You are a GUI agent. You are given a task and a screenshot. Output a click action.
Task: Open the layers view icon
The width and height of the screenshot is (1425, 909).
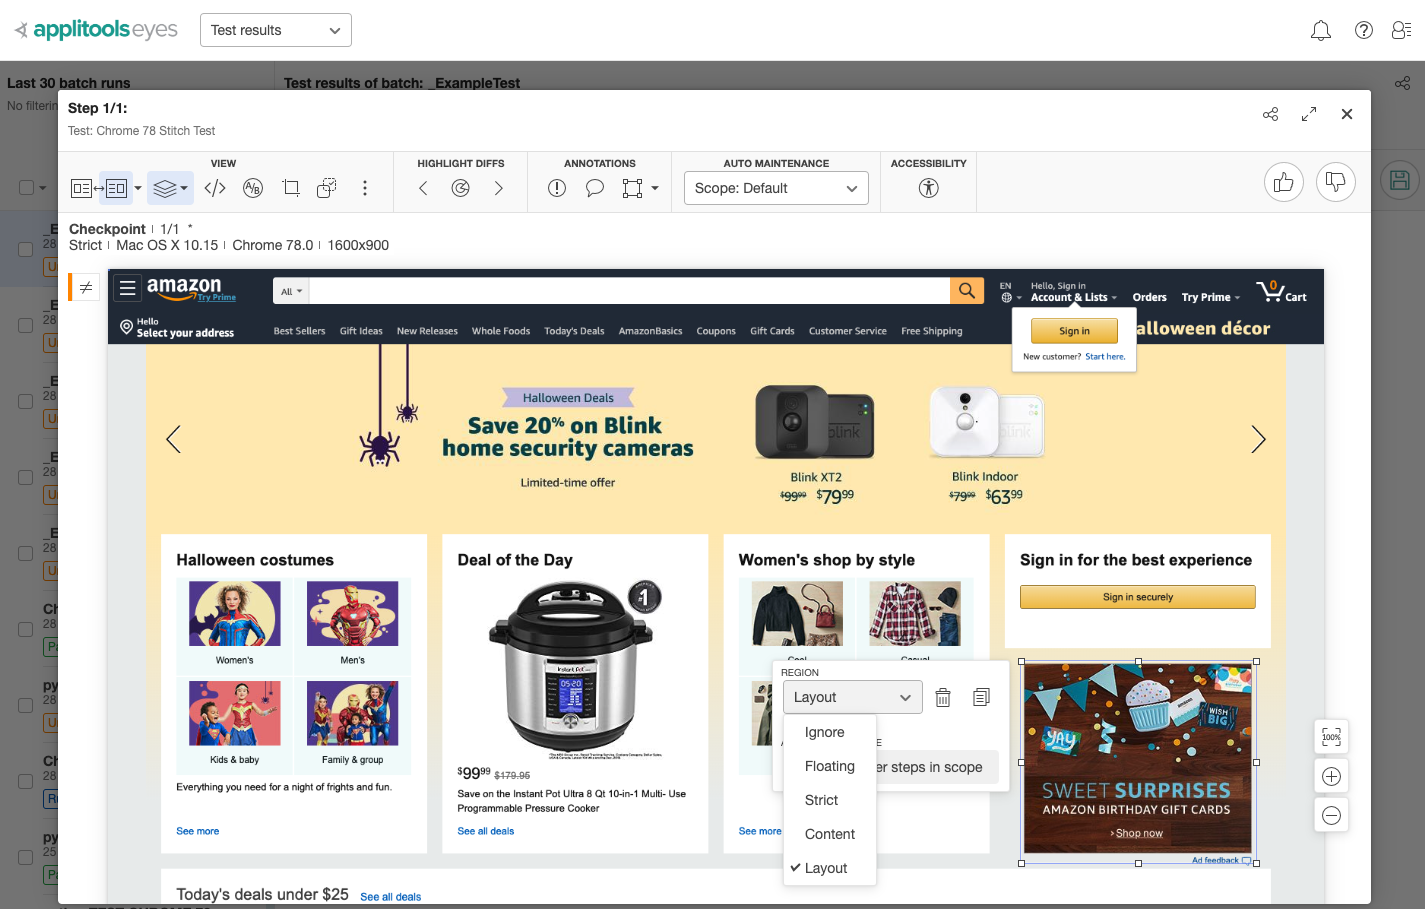click(165, 188)
